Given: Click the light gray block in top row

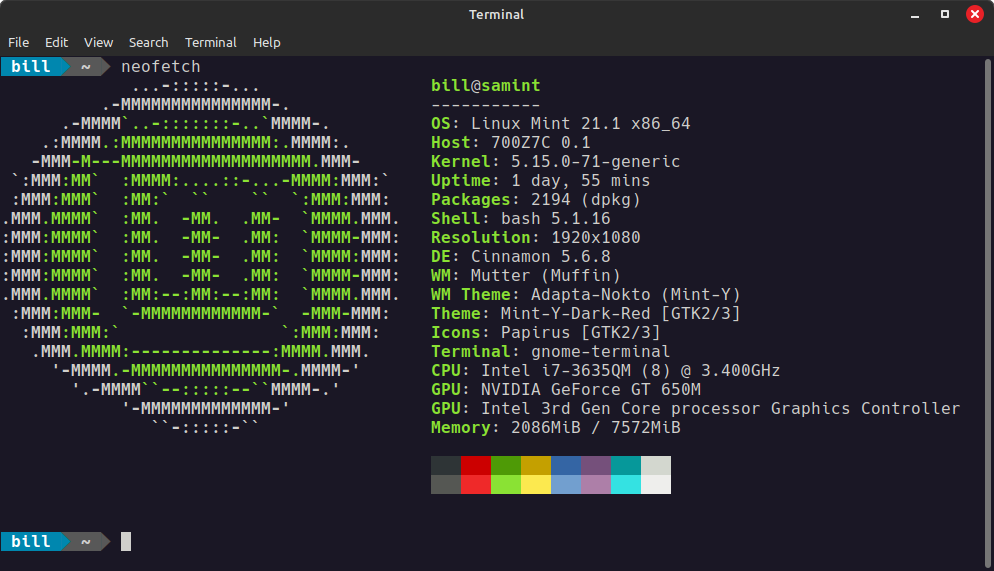Looking at the screenshot, I should click(656, 465).
